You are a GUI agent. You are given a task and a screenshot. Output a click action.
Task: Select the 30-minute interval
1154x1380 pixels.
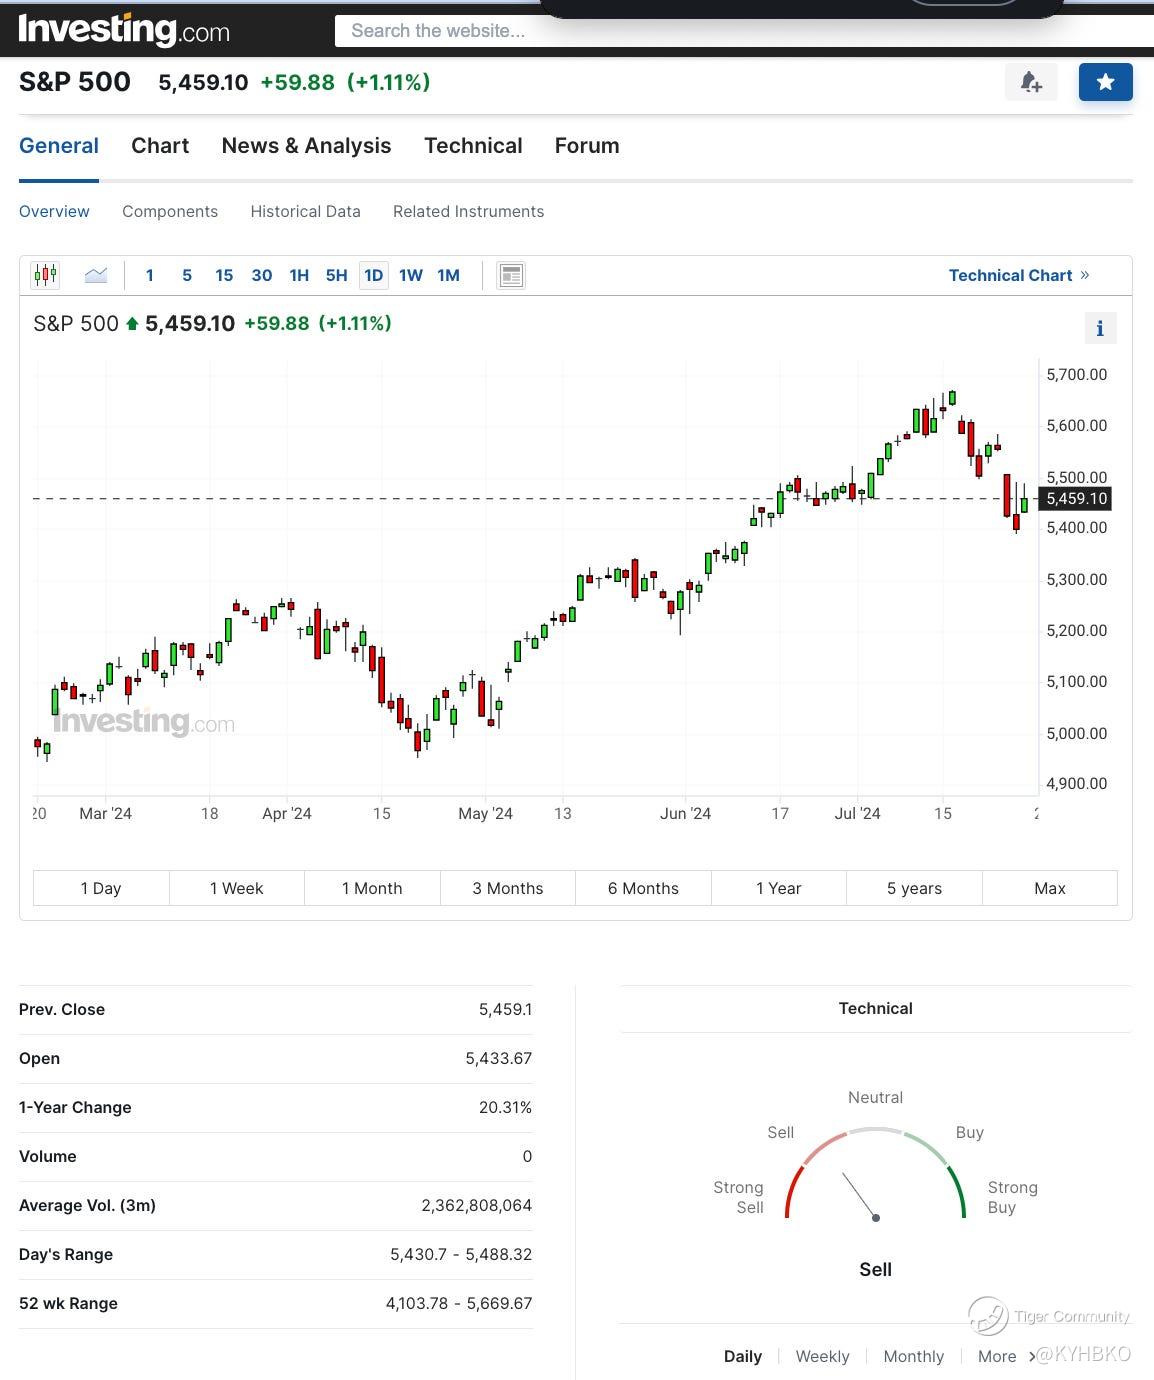coord(262,275)
